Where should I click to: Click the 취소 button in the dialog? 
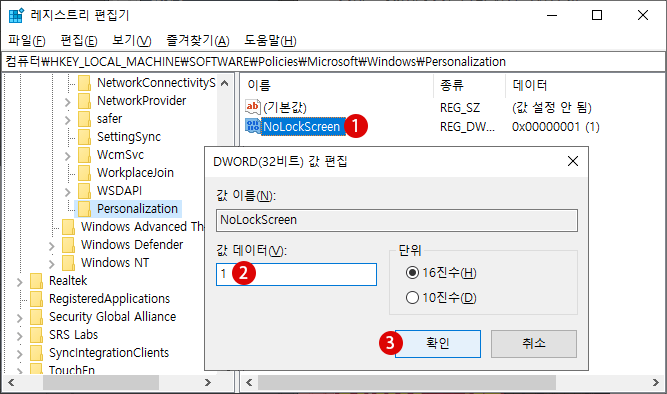(534, 344)
